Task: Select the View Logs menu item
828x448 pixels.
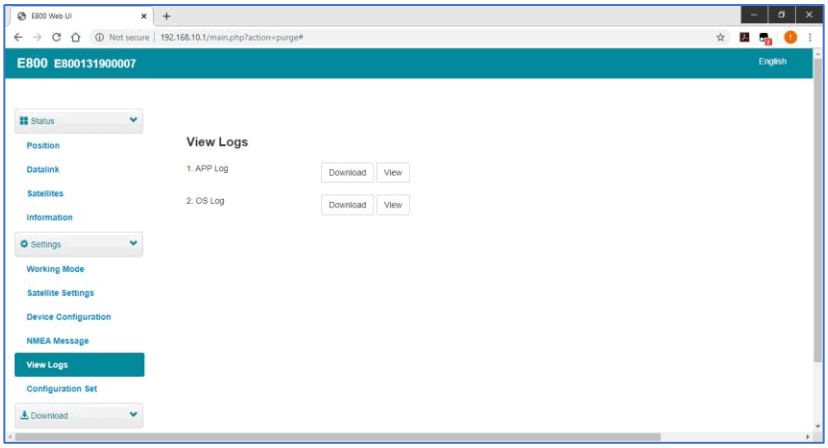Action: point(79,365)
